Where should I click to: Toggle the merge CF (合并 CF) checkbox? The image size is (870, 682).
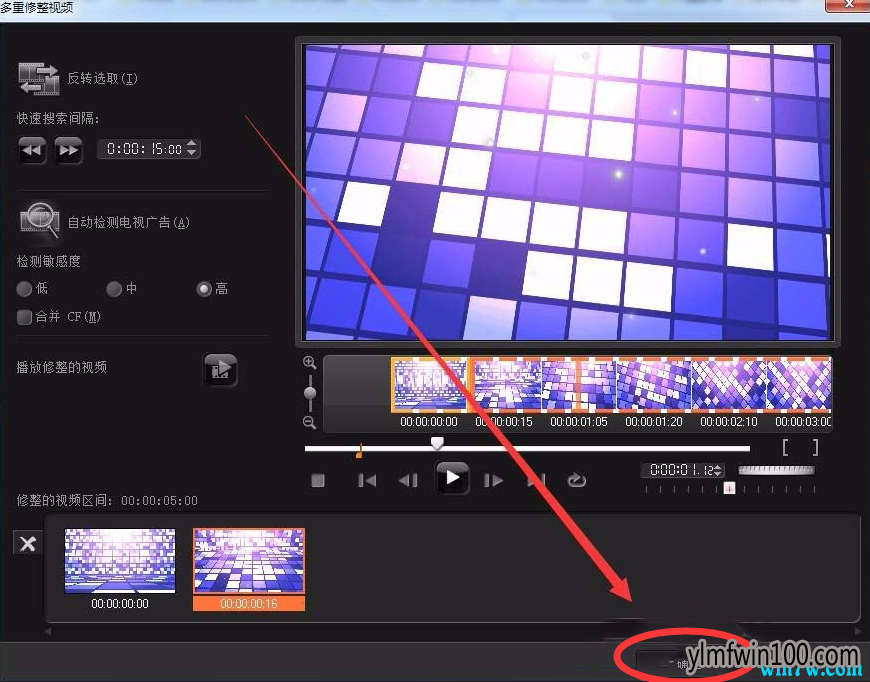coord(24,317)
